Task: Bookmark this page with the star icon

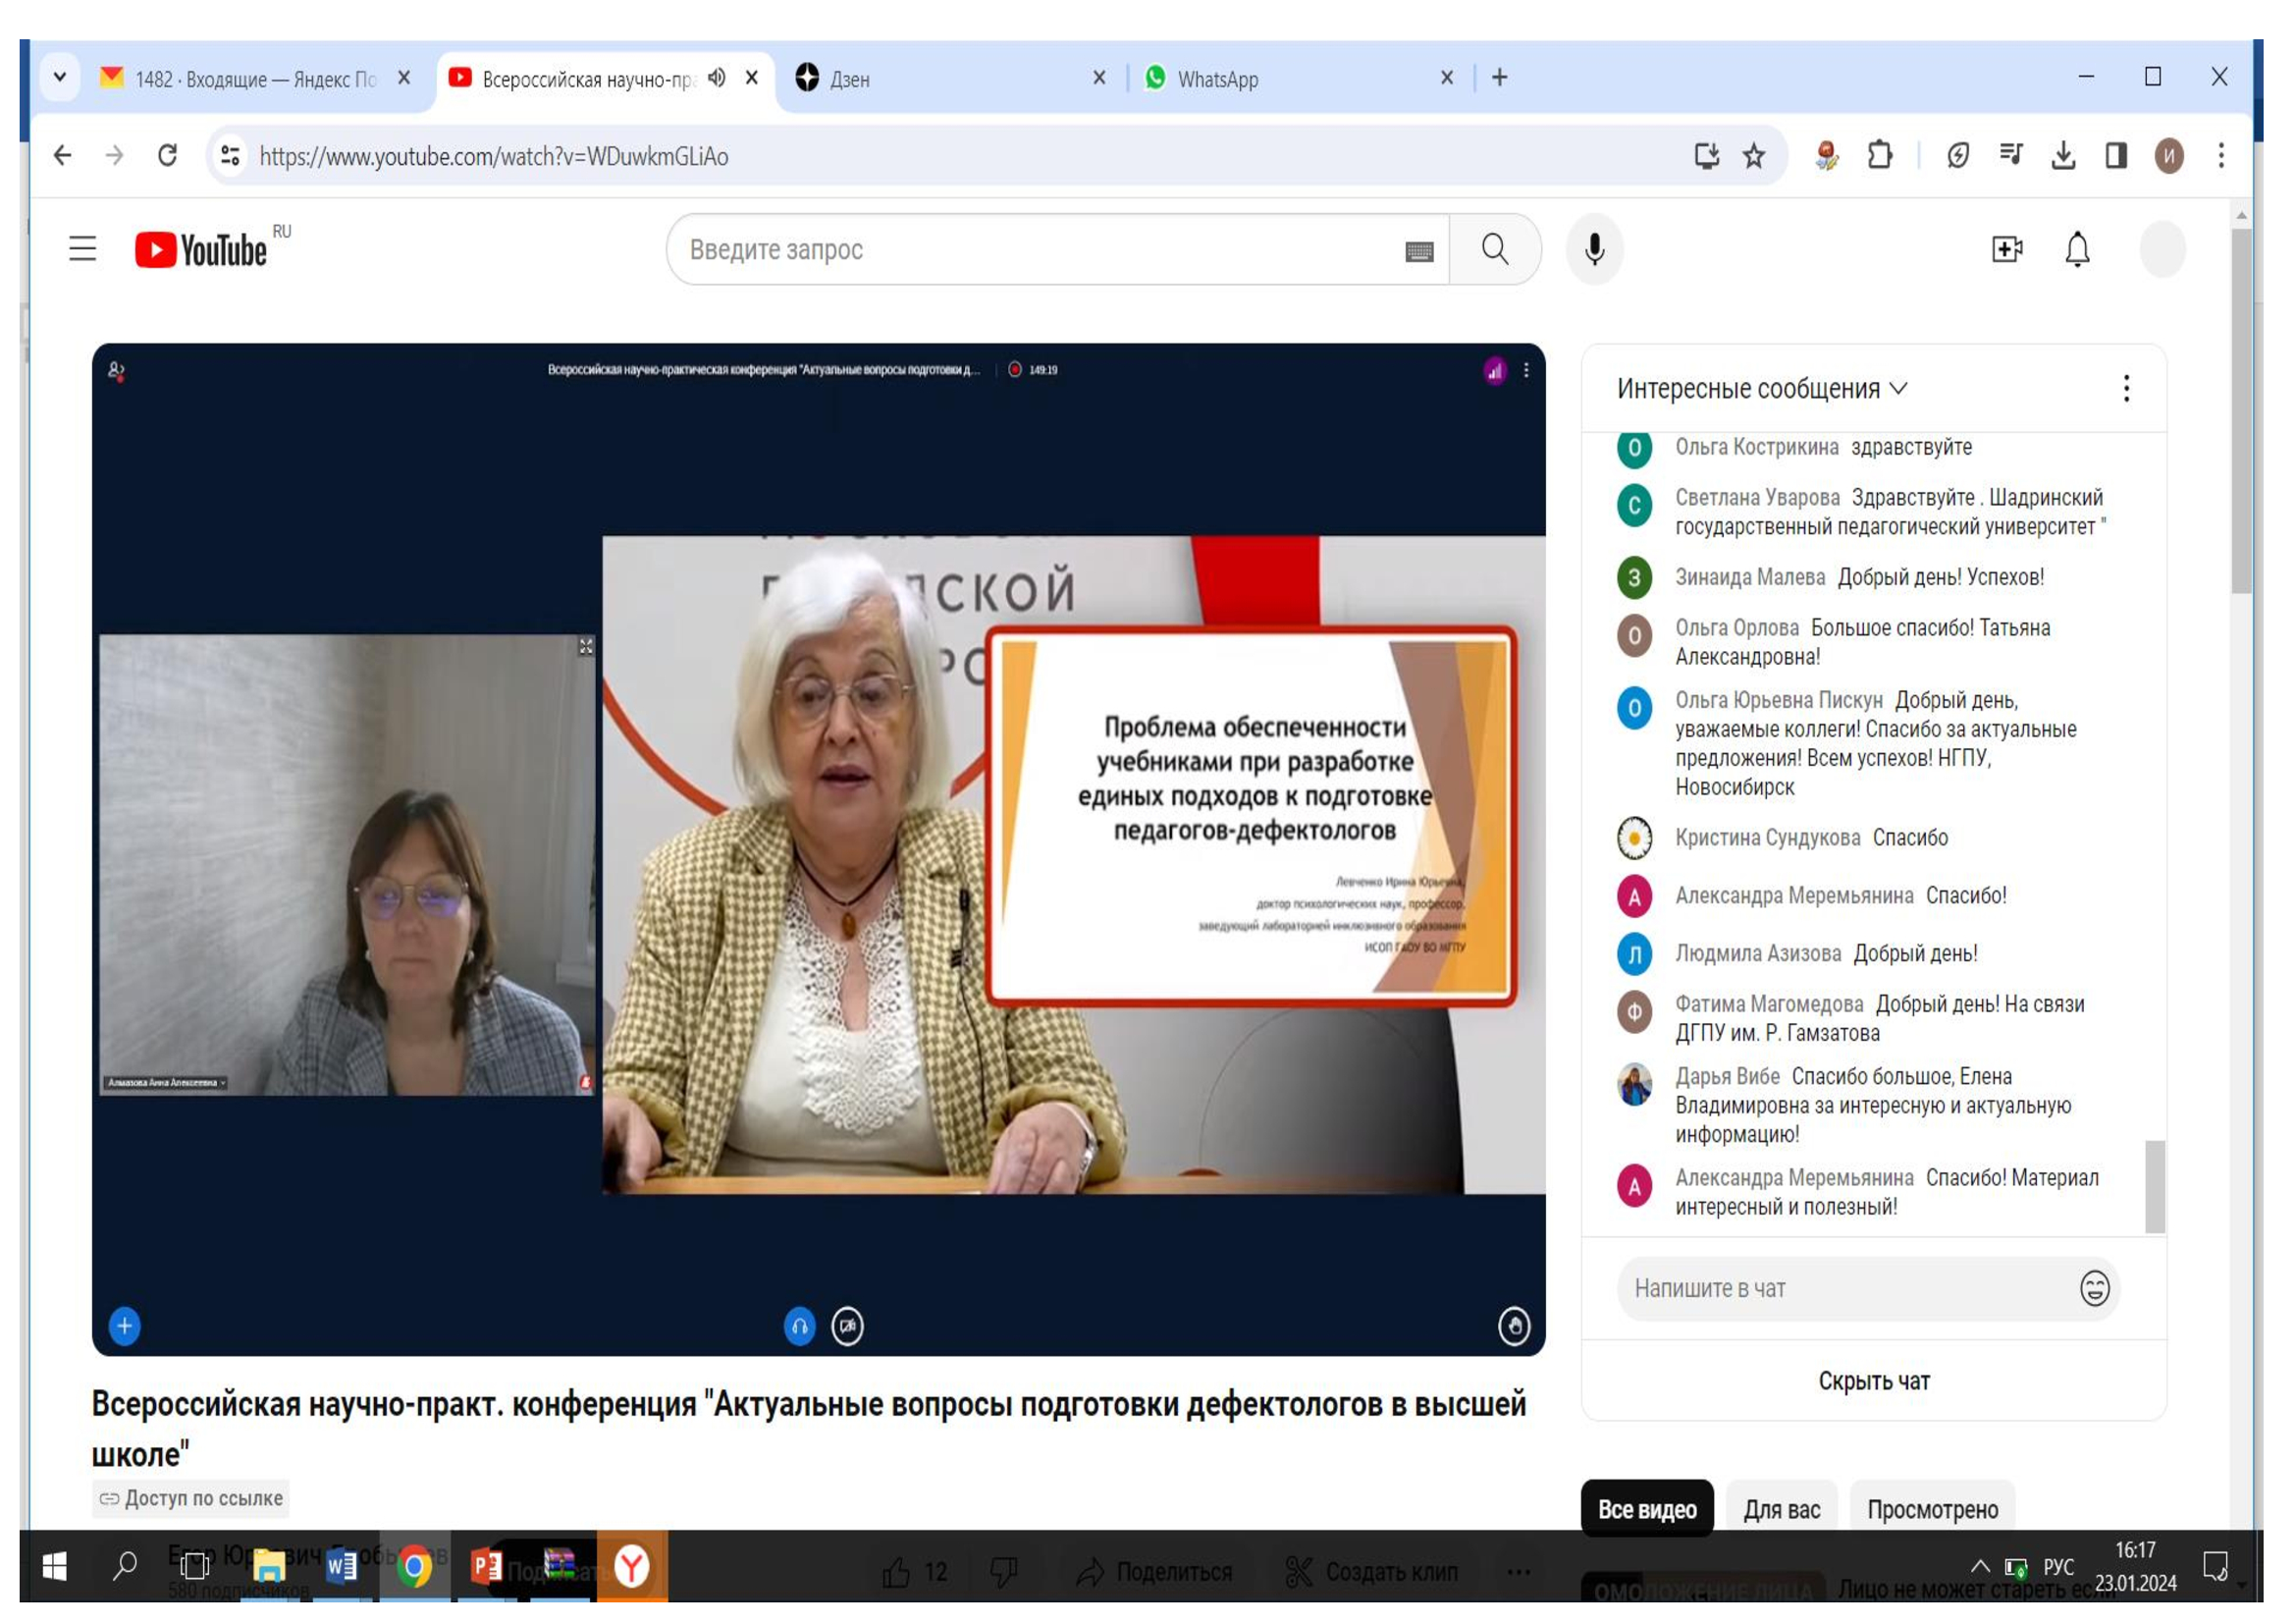Action: 1753,156
